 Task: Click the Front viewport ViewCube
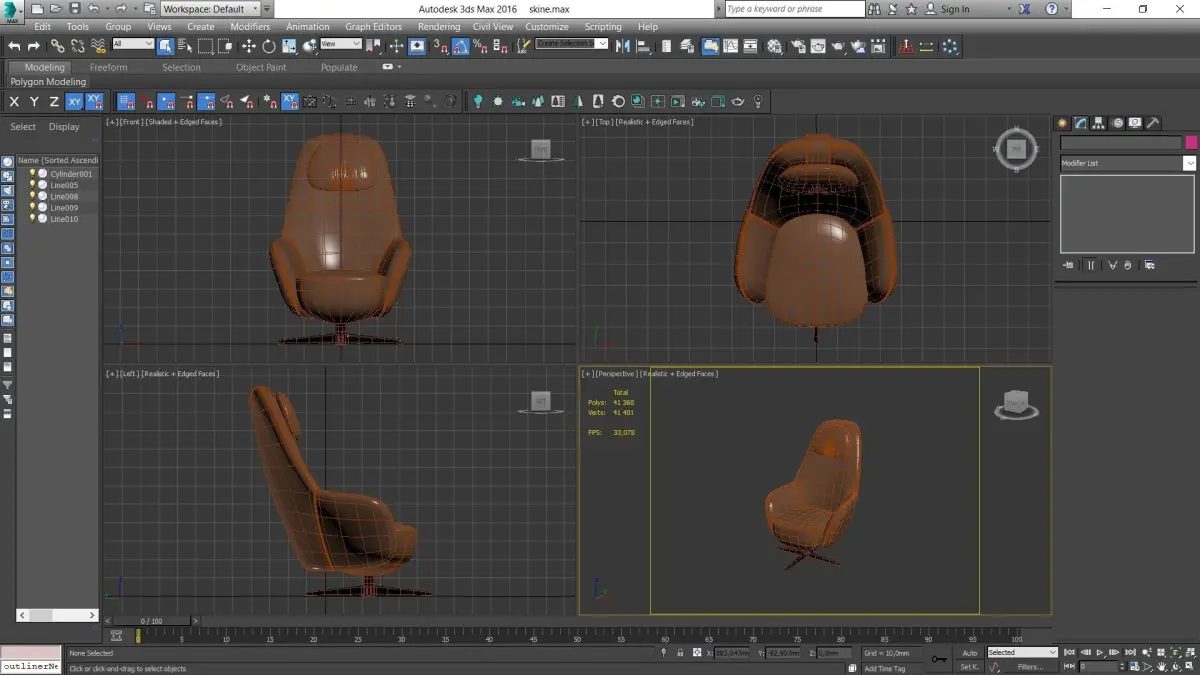tap(540, 150)
